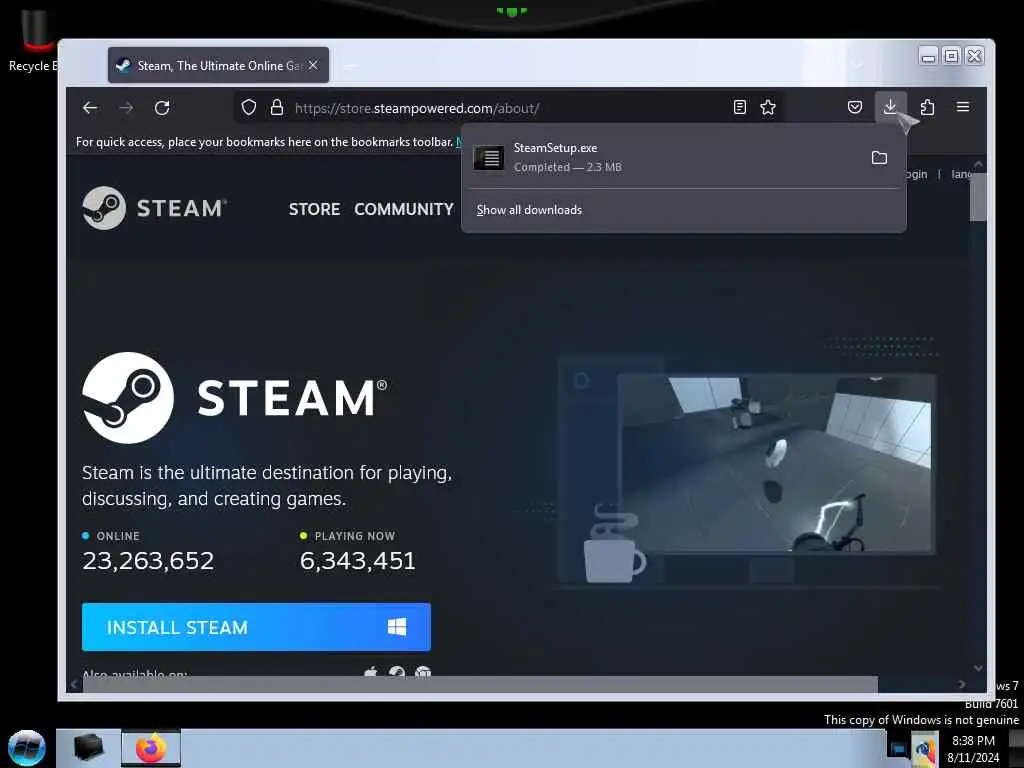This screenshot has width=1024, height=768.
Task: Click the page scroll down arrow
Action: point(978,667)
